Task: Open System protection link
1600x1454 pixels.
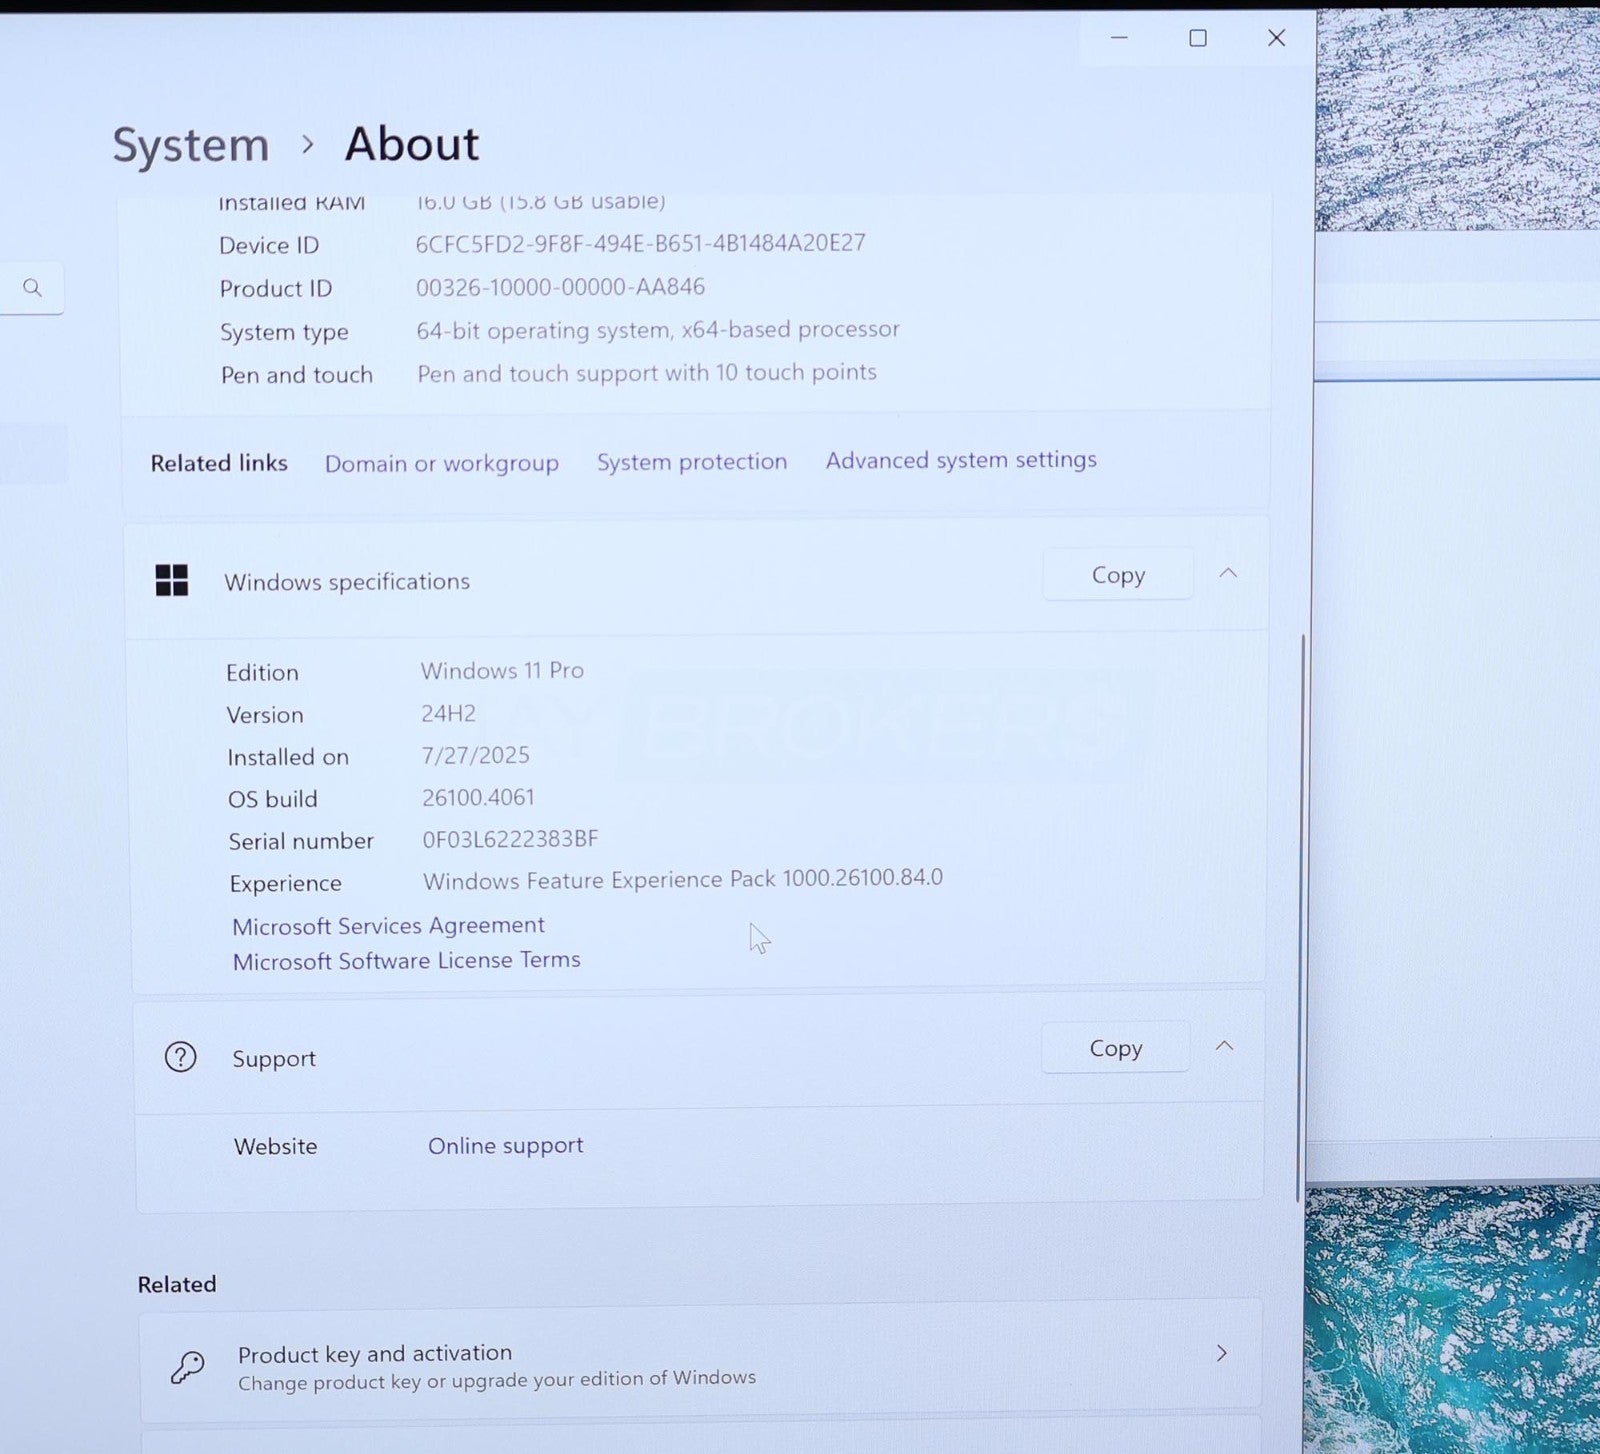Action: [692, 461]
